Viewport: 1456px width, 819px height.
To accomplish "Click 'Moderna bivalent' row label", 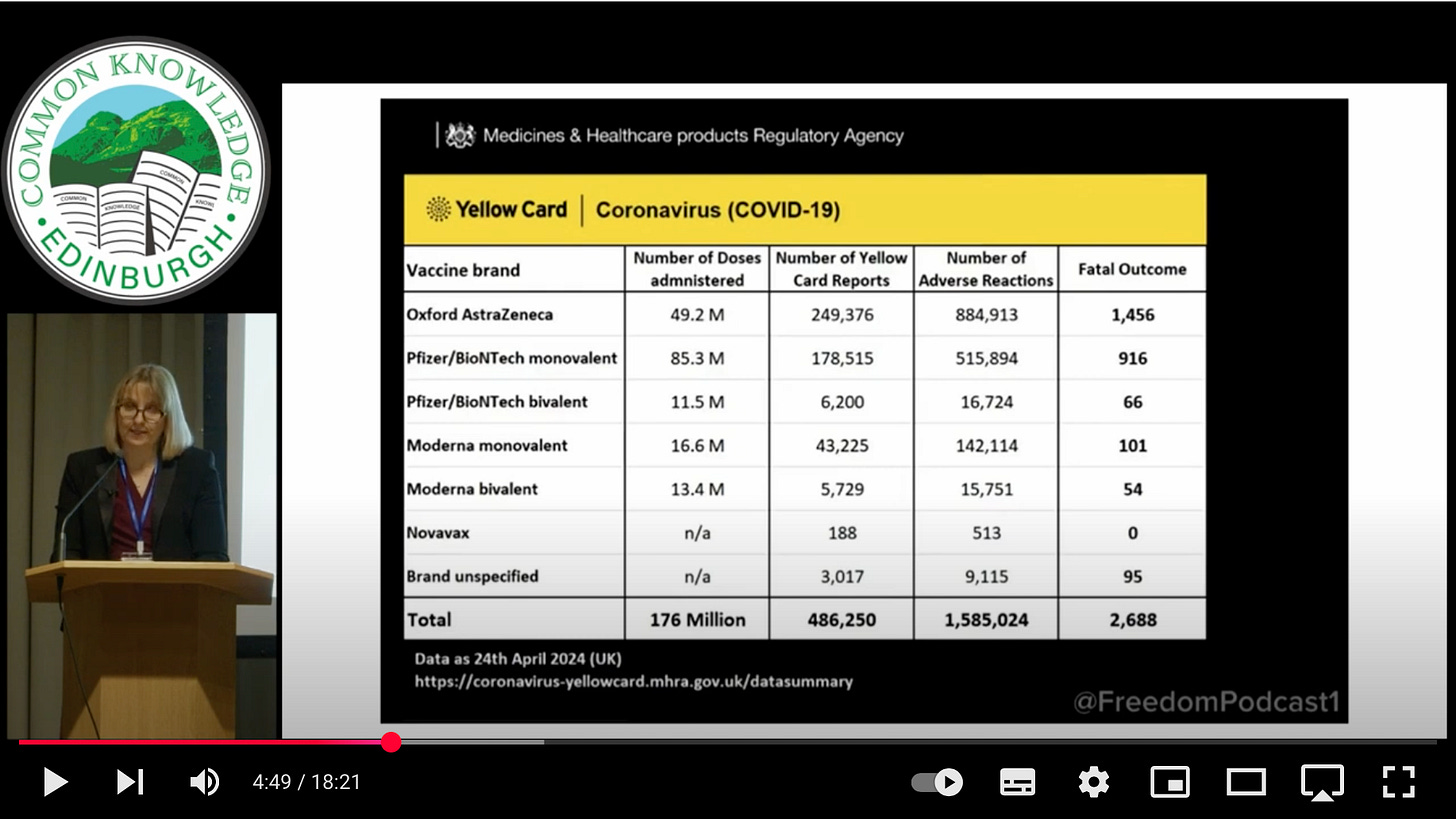I will coord(472,489).
